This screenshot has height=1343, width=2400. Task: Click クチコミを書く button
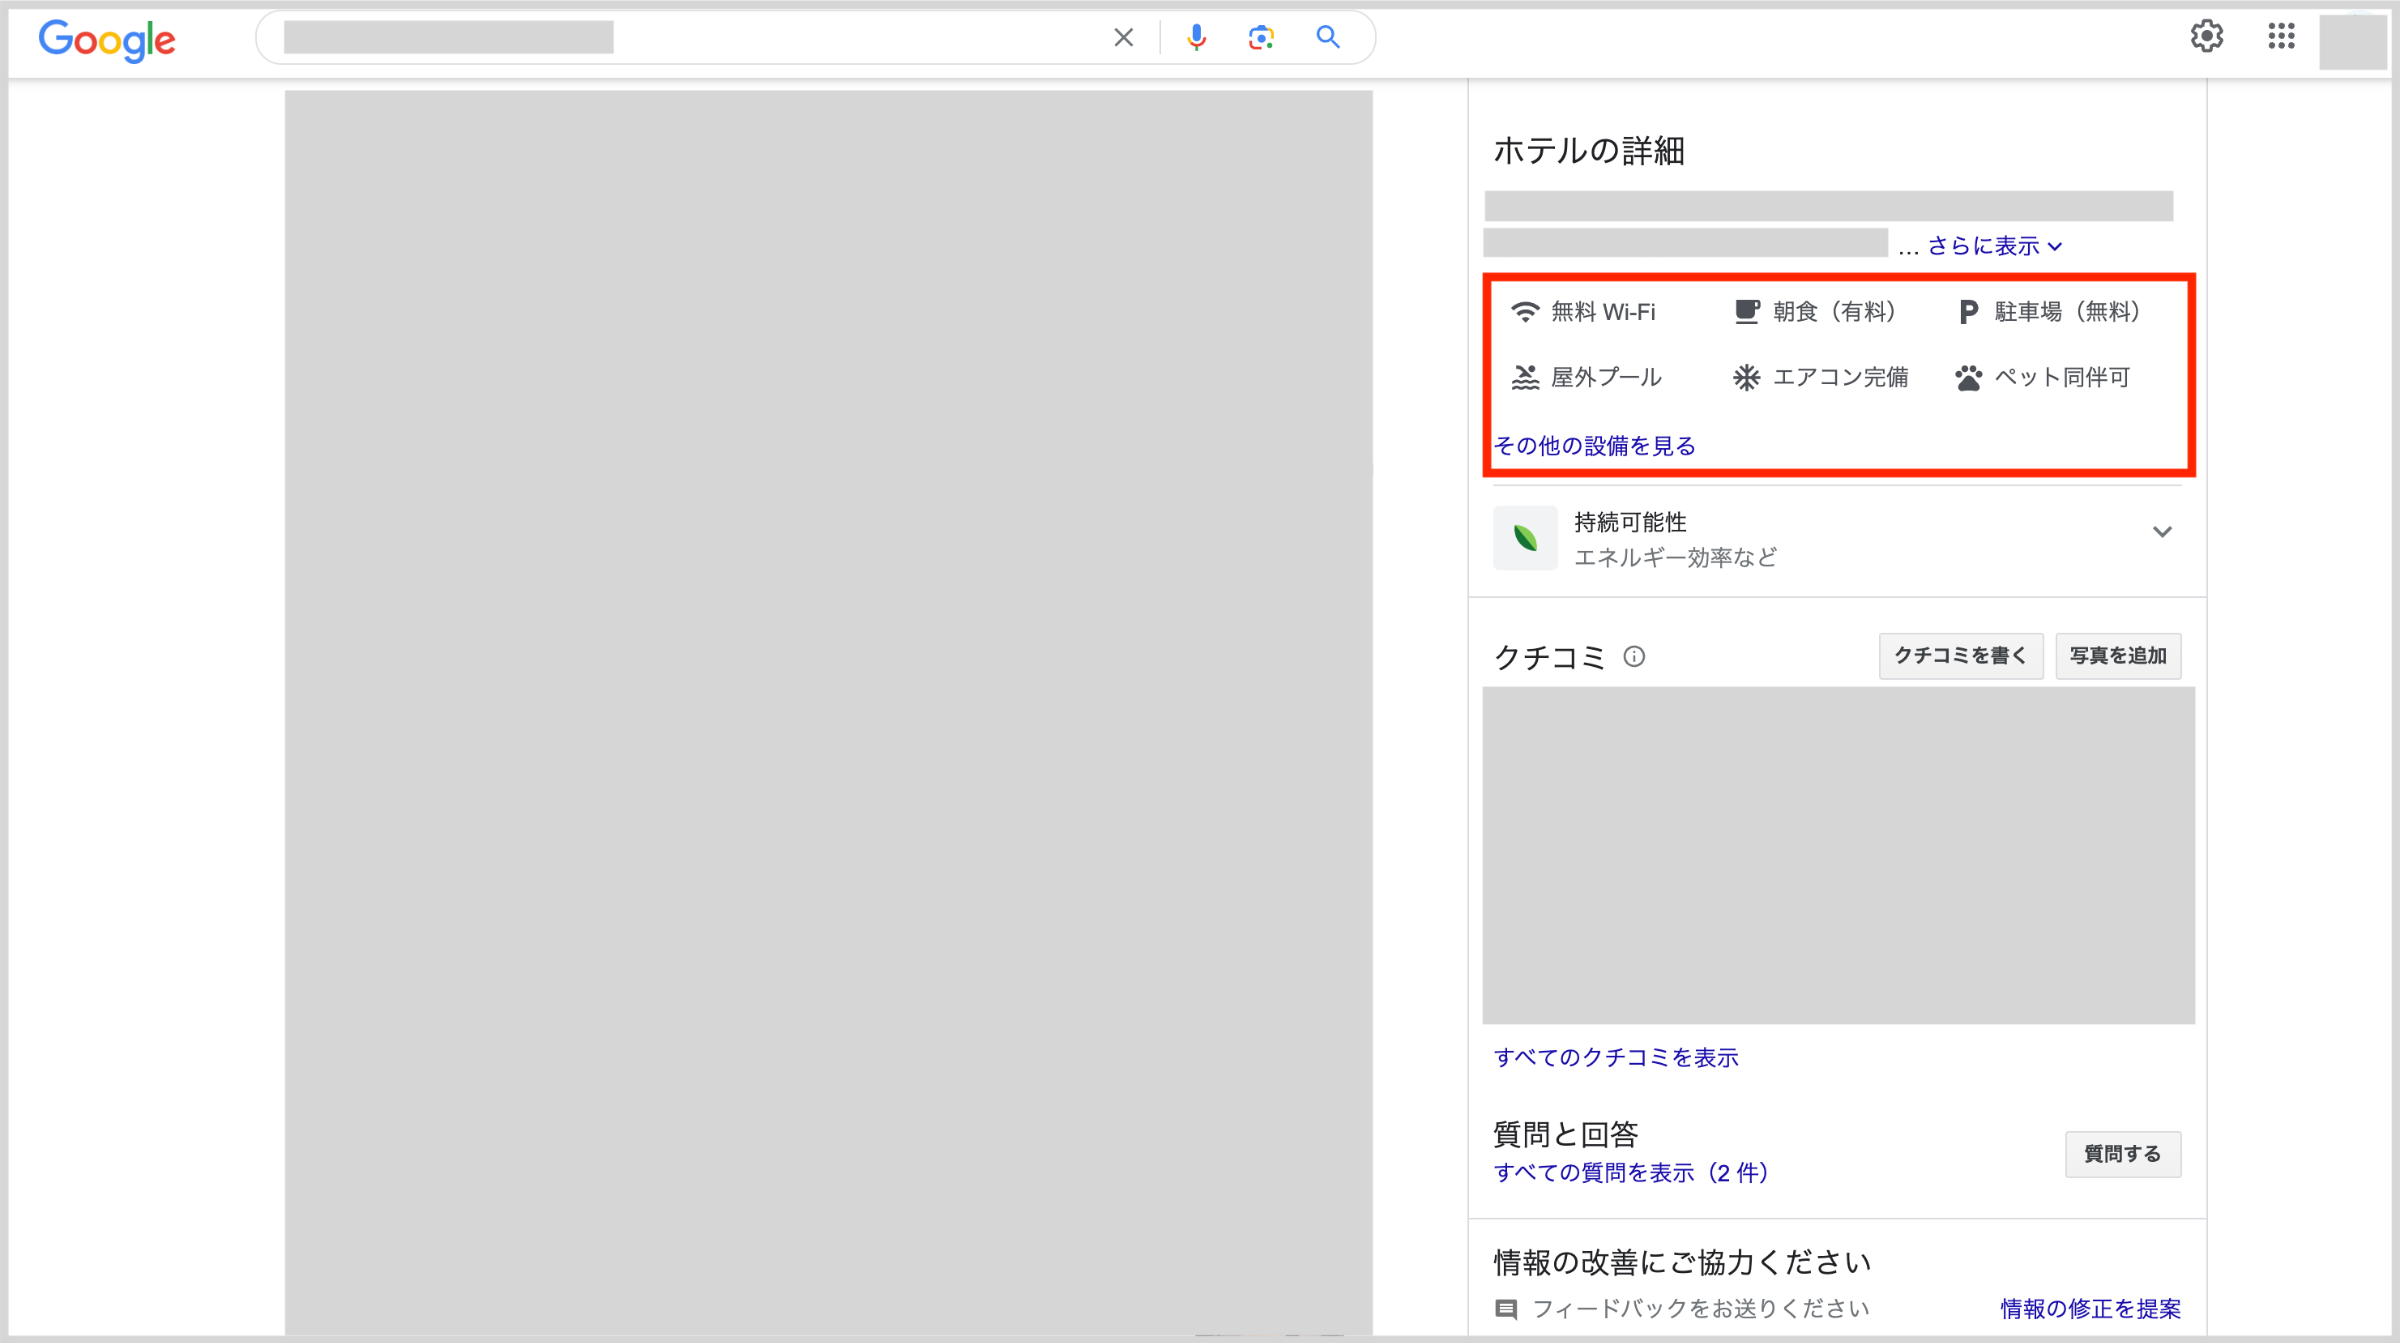(1960, 656)
